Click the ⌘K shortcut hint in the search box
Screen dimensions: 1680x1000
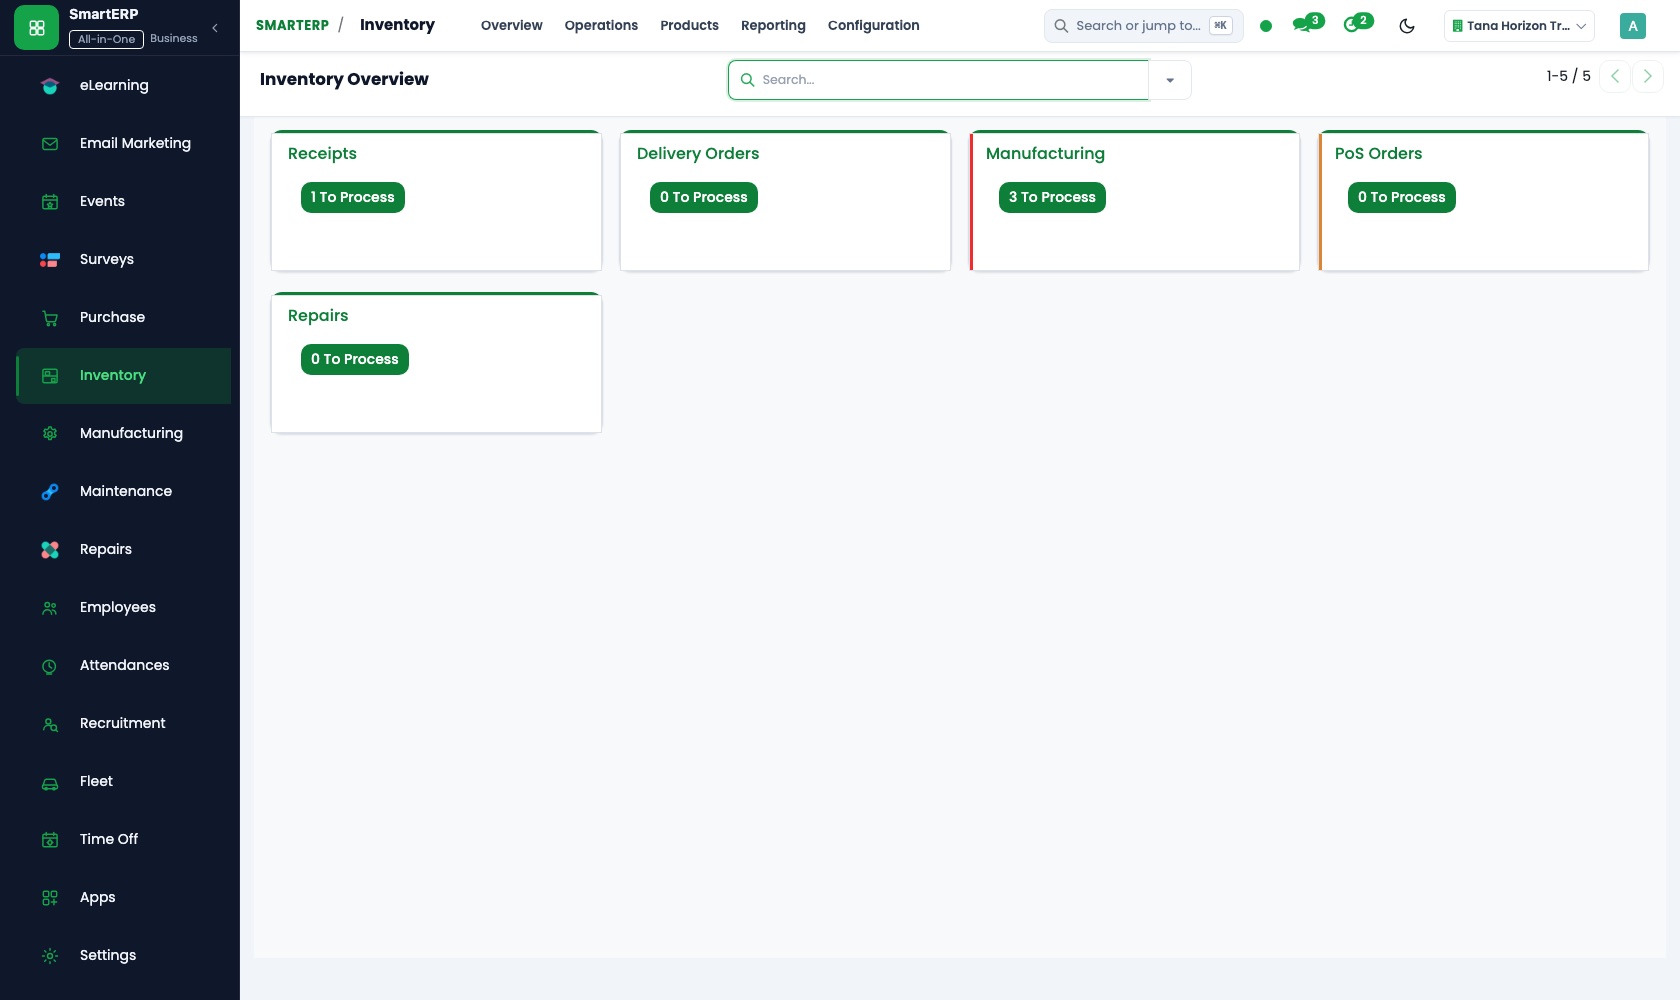point(1221,26)
